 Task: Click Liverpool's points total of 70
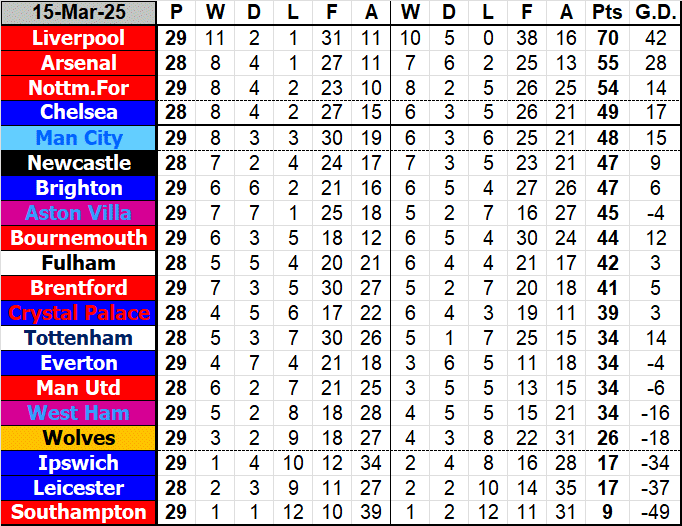coord(605,38)
